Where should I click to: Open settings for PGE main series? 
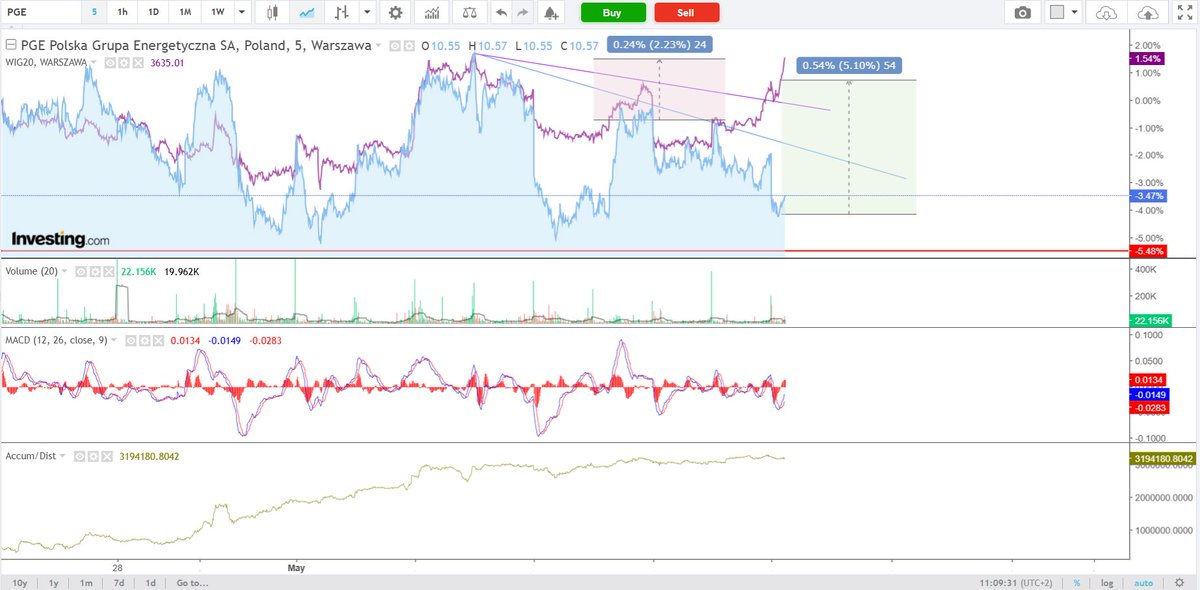(x=409, y=46)
